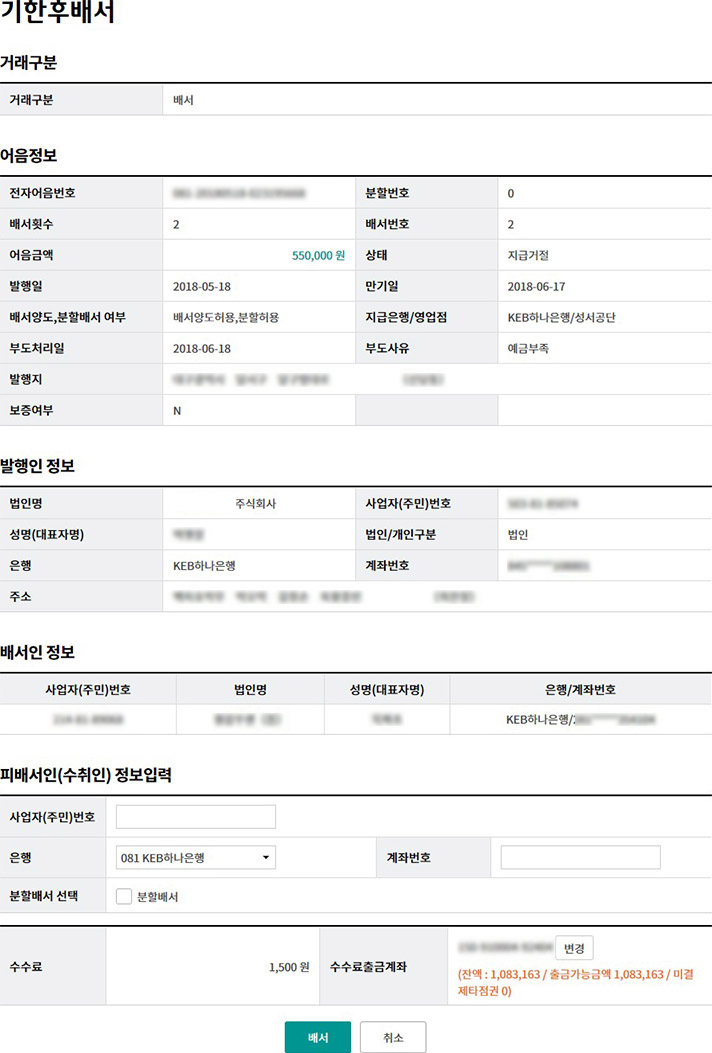Screen dimensions: 712x1053
Task: Click the 어음금액 value 550,000 원
Action: pyautogui.click(x=318, y=255)
